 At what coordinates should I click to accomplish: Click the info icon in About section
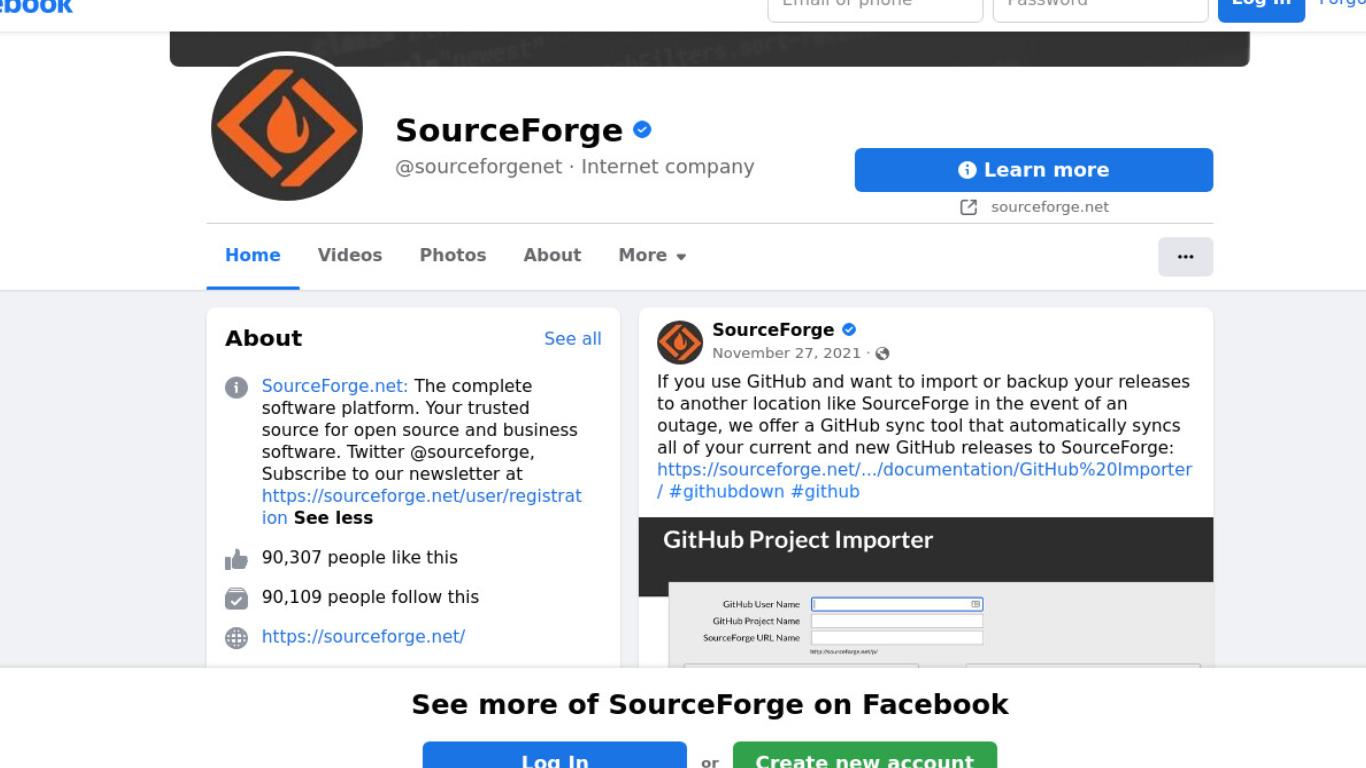click(236, 387)
